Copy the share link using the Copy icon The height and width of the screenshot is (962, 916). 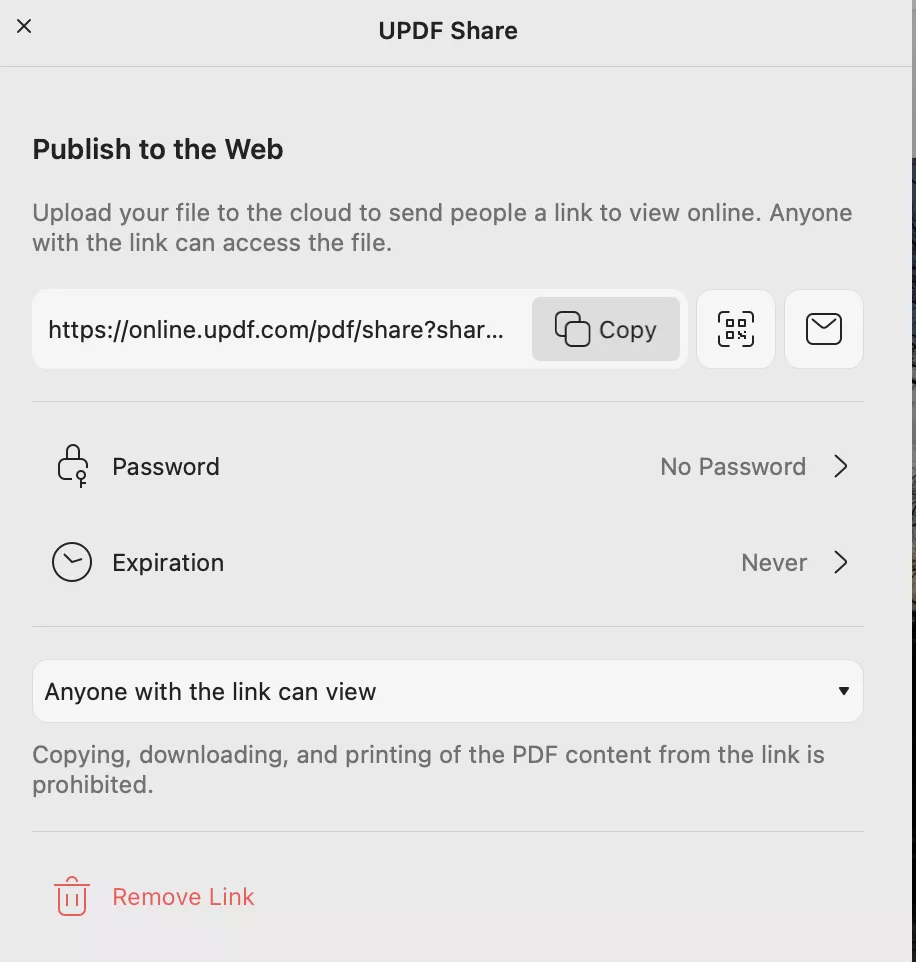pyautogui.click(x=606, y=329)
